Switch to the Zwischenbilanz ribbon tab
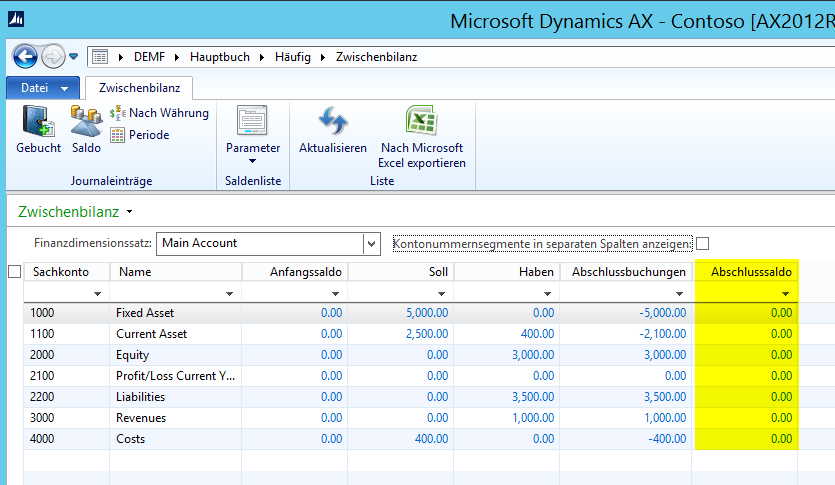The width and height of the screenshot is (835, 485). click(139, 88)
